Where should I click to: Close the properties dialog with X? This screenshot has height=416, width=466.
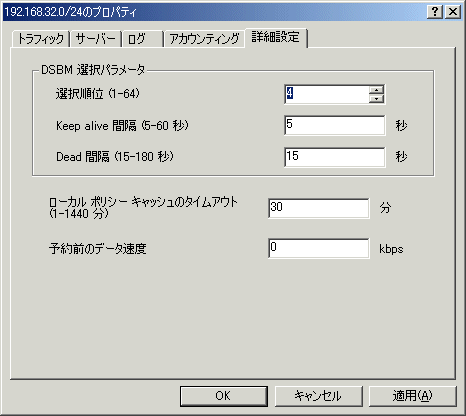point(453,12)
